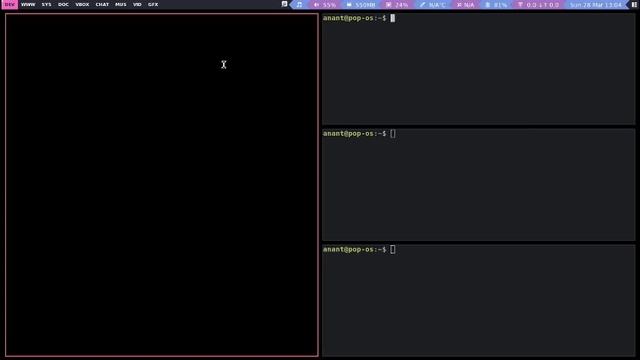This screenshot has width=640, height=360.
Task: Switch to the GFX workspace
Action: coord(153,4)
